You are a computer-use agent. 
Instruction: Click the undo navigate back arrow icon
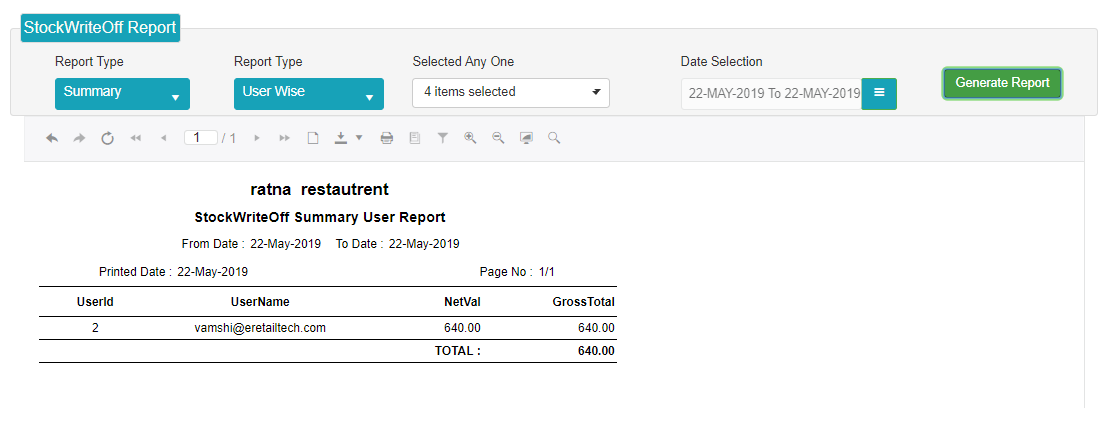[52, 138]
